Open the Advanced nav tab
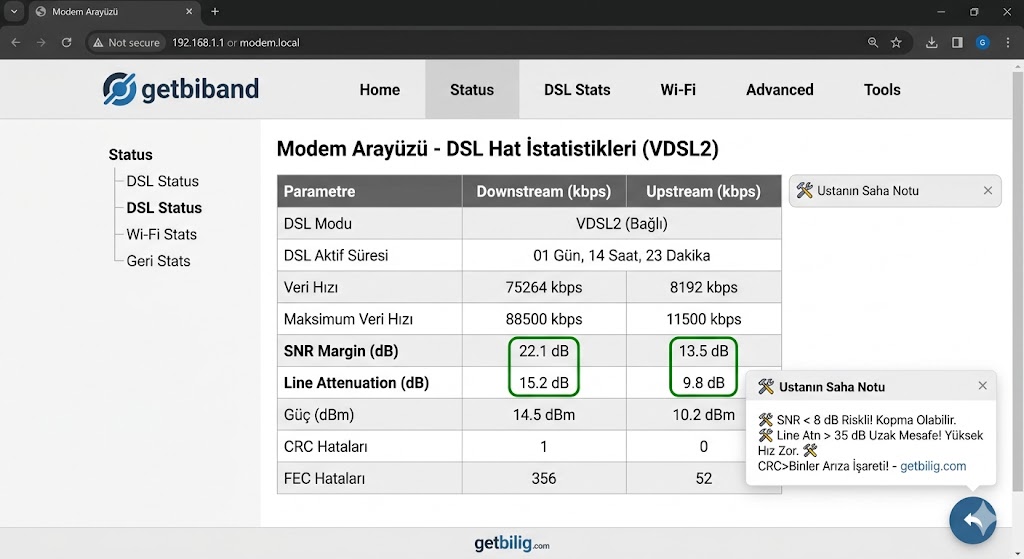The image size is (1024, 559). [780, 89]
